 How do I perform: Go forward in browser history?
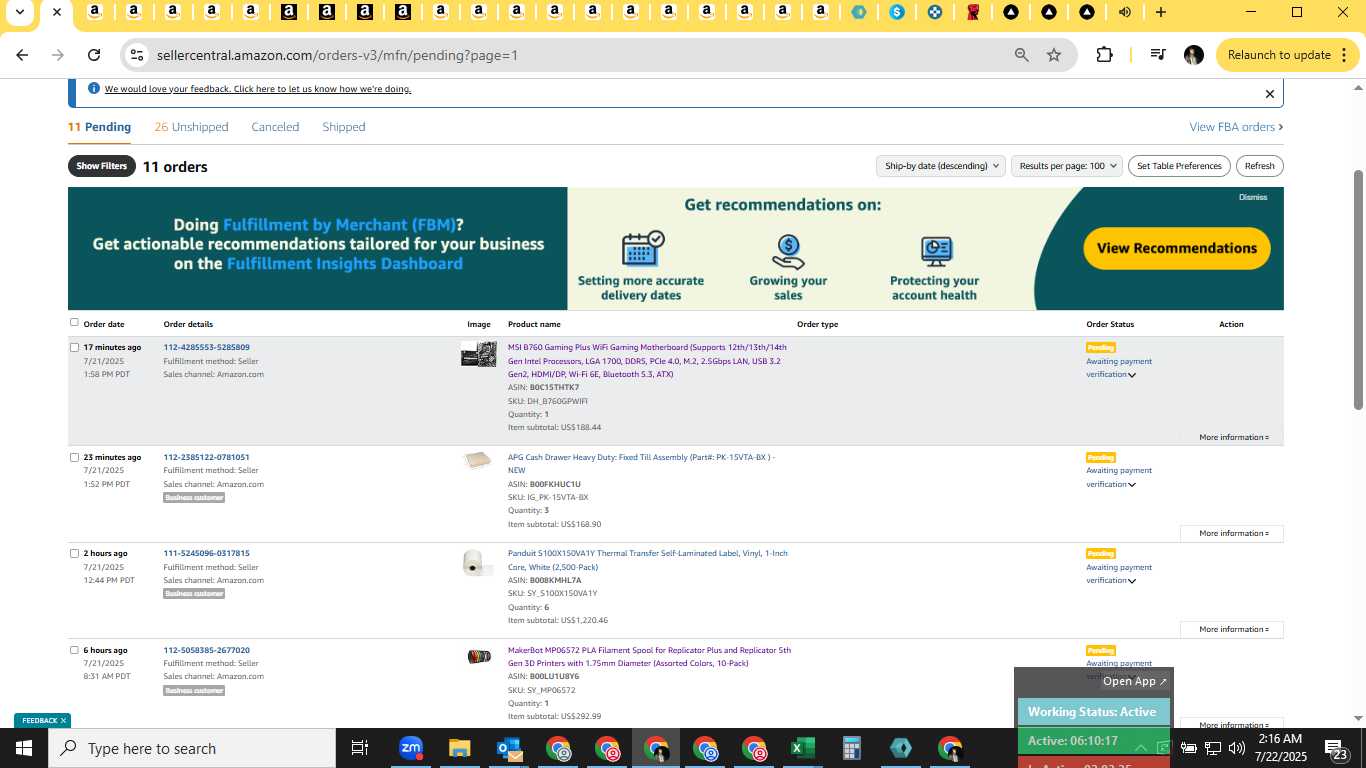coord(58,55)
